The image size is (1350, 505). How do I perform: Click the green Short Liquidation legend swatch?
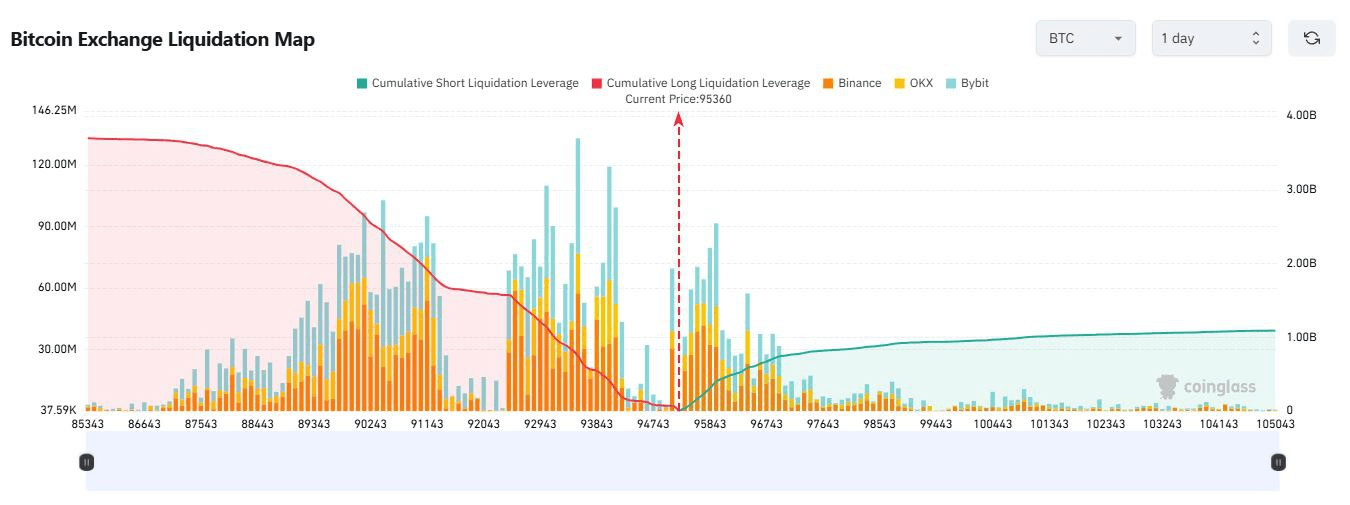(361, 83)
